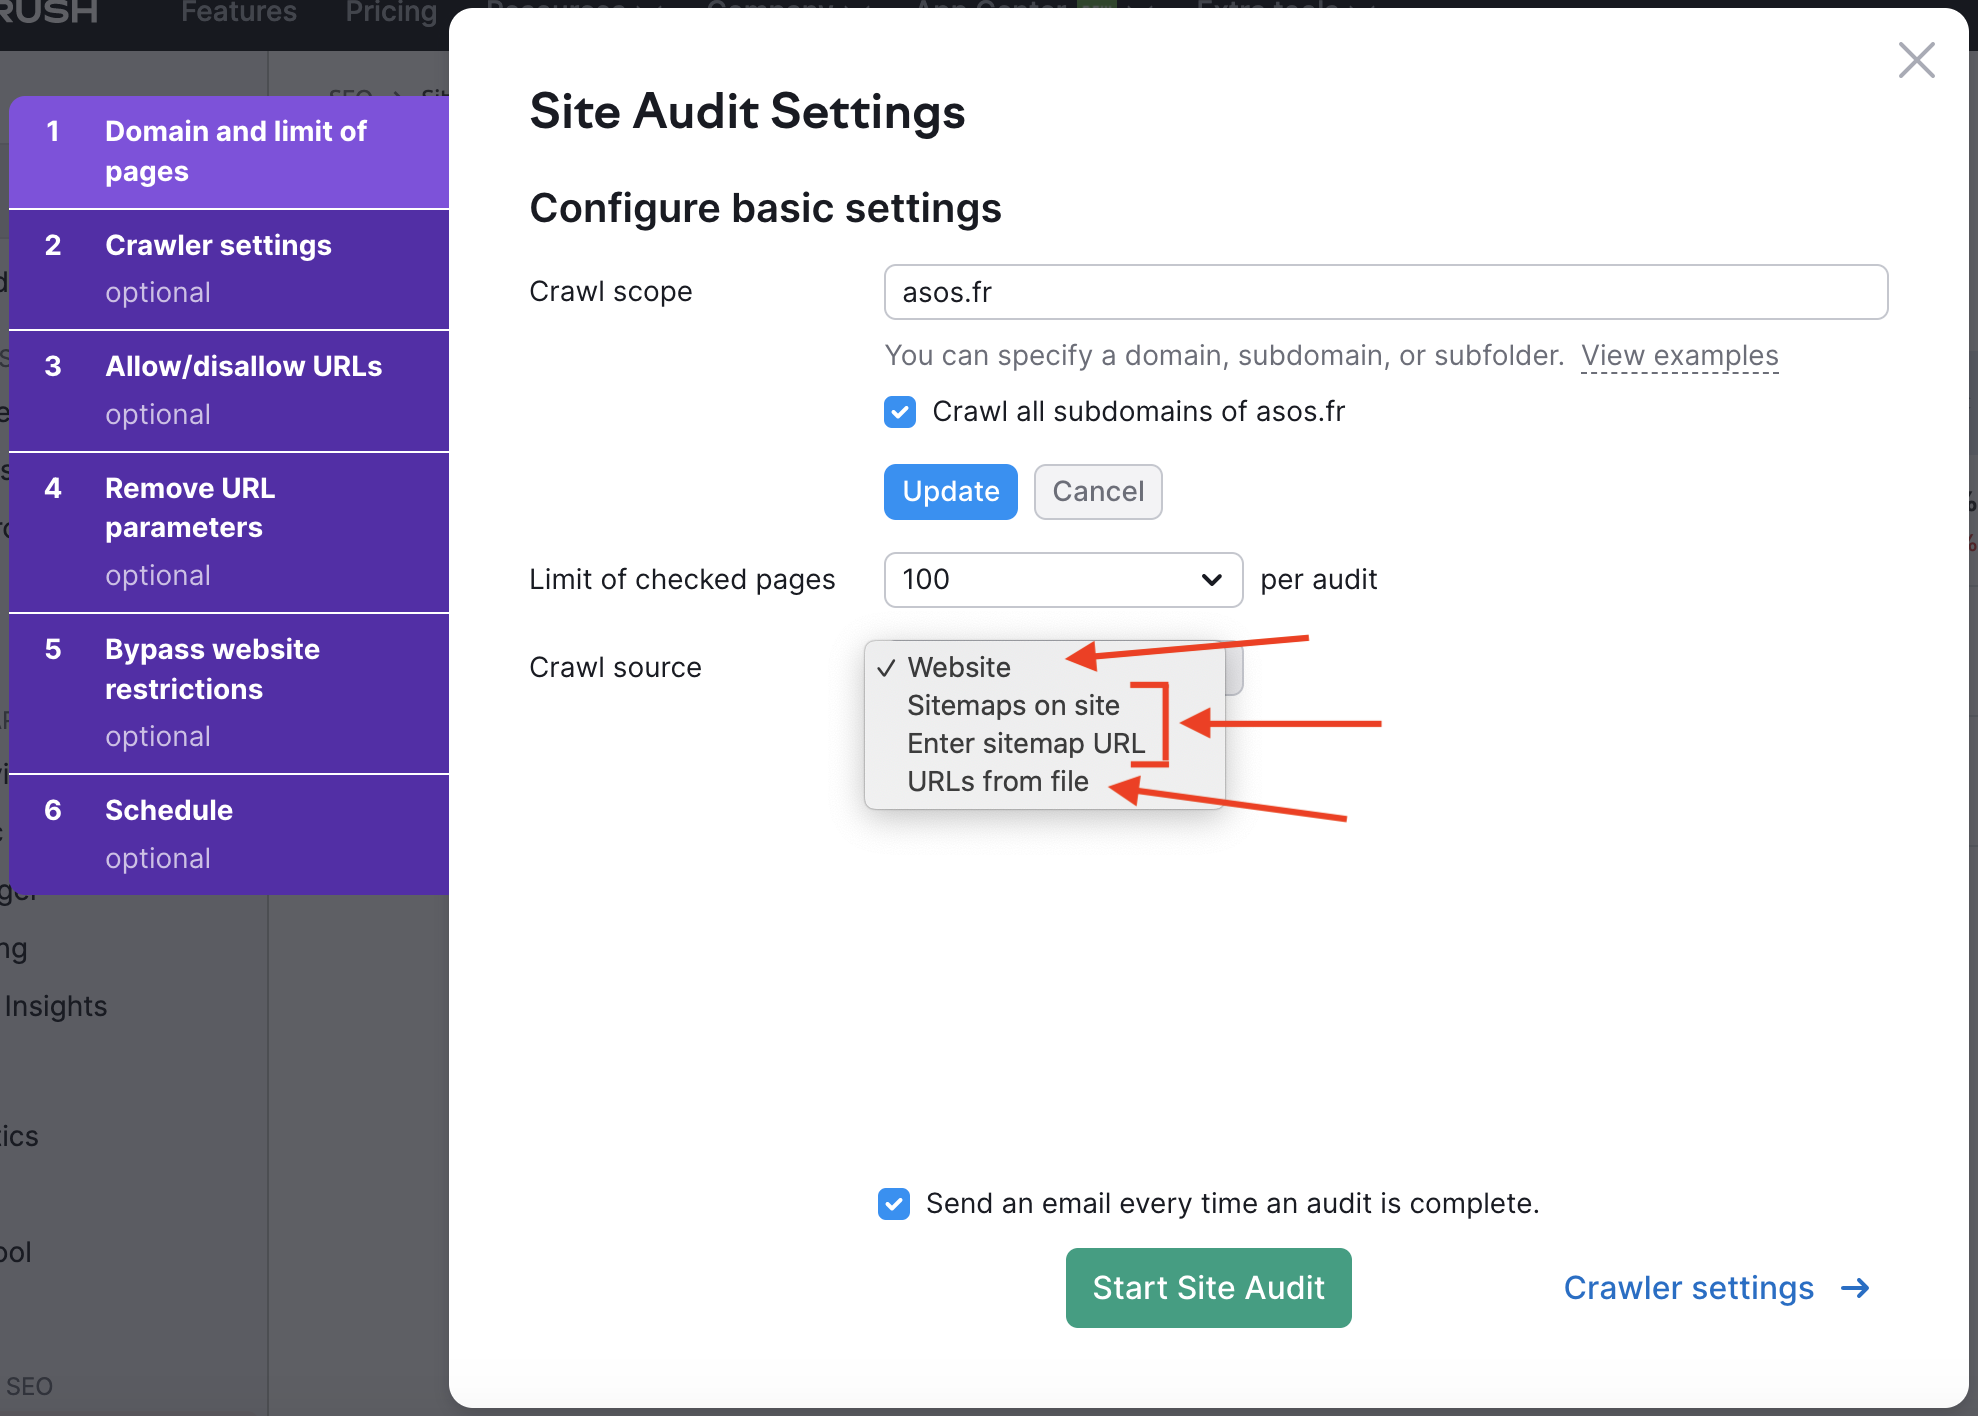The height and width of the screenshot is (1416, 1978).
Task: Click the Update button for crawl scope
Action: (951, 490)
